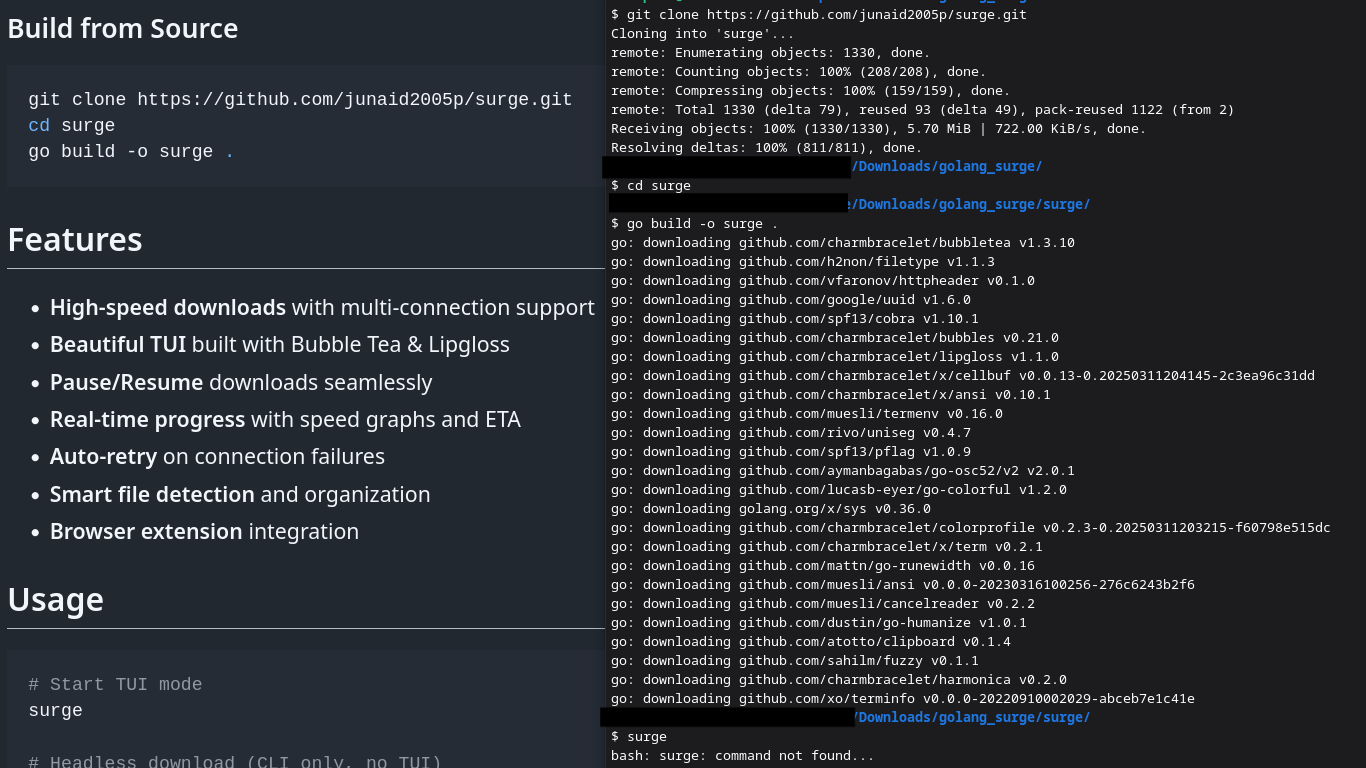
Task: Click '# Headless download' comment line
Action: coord(235,762)
